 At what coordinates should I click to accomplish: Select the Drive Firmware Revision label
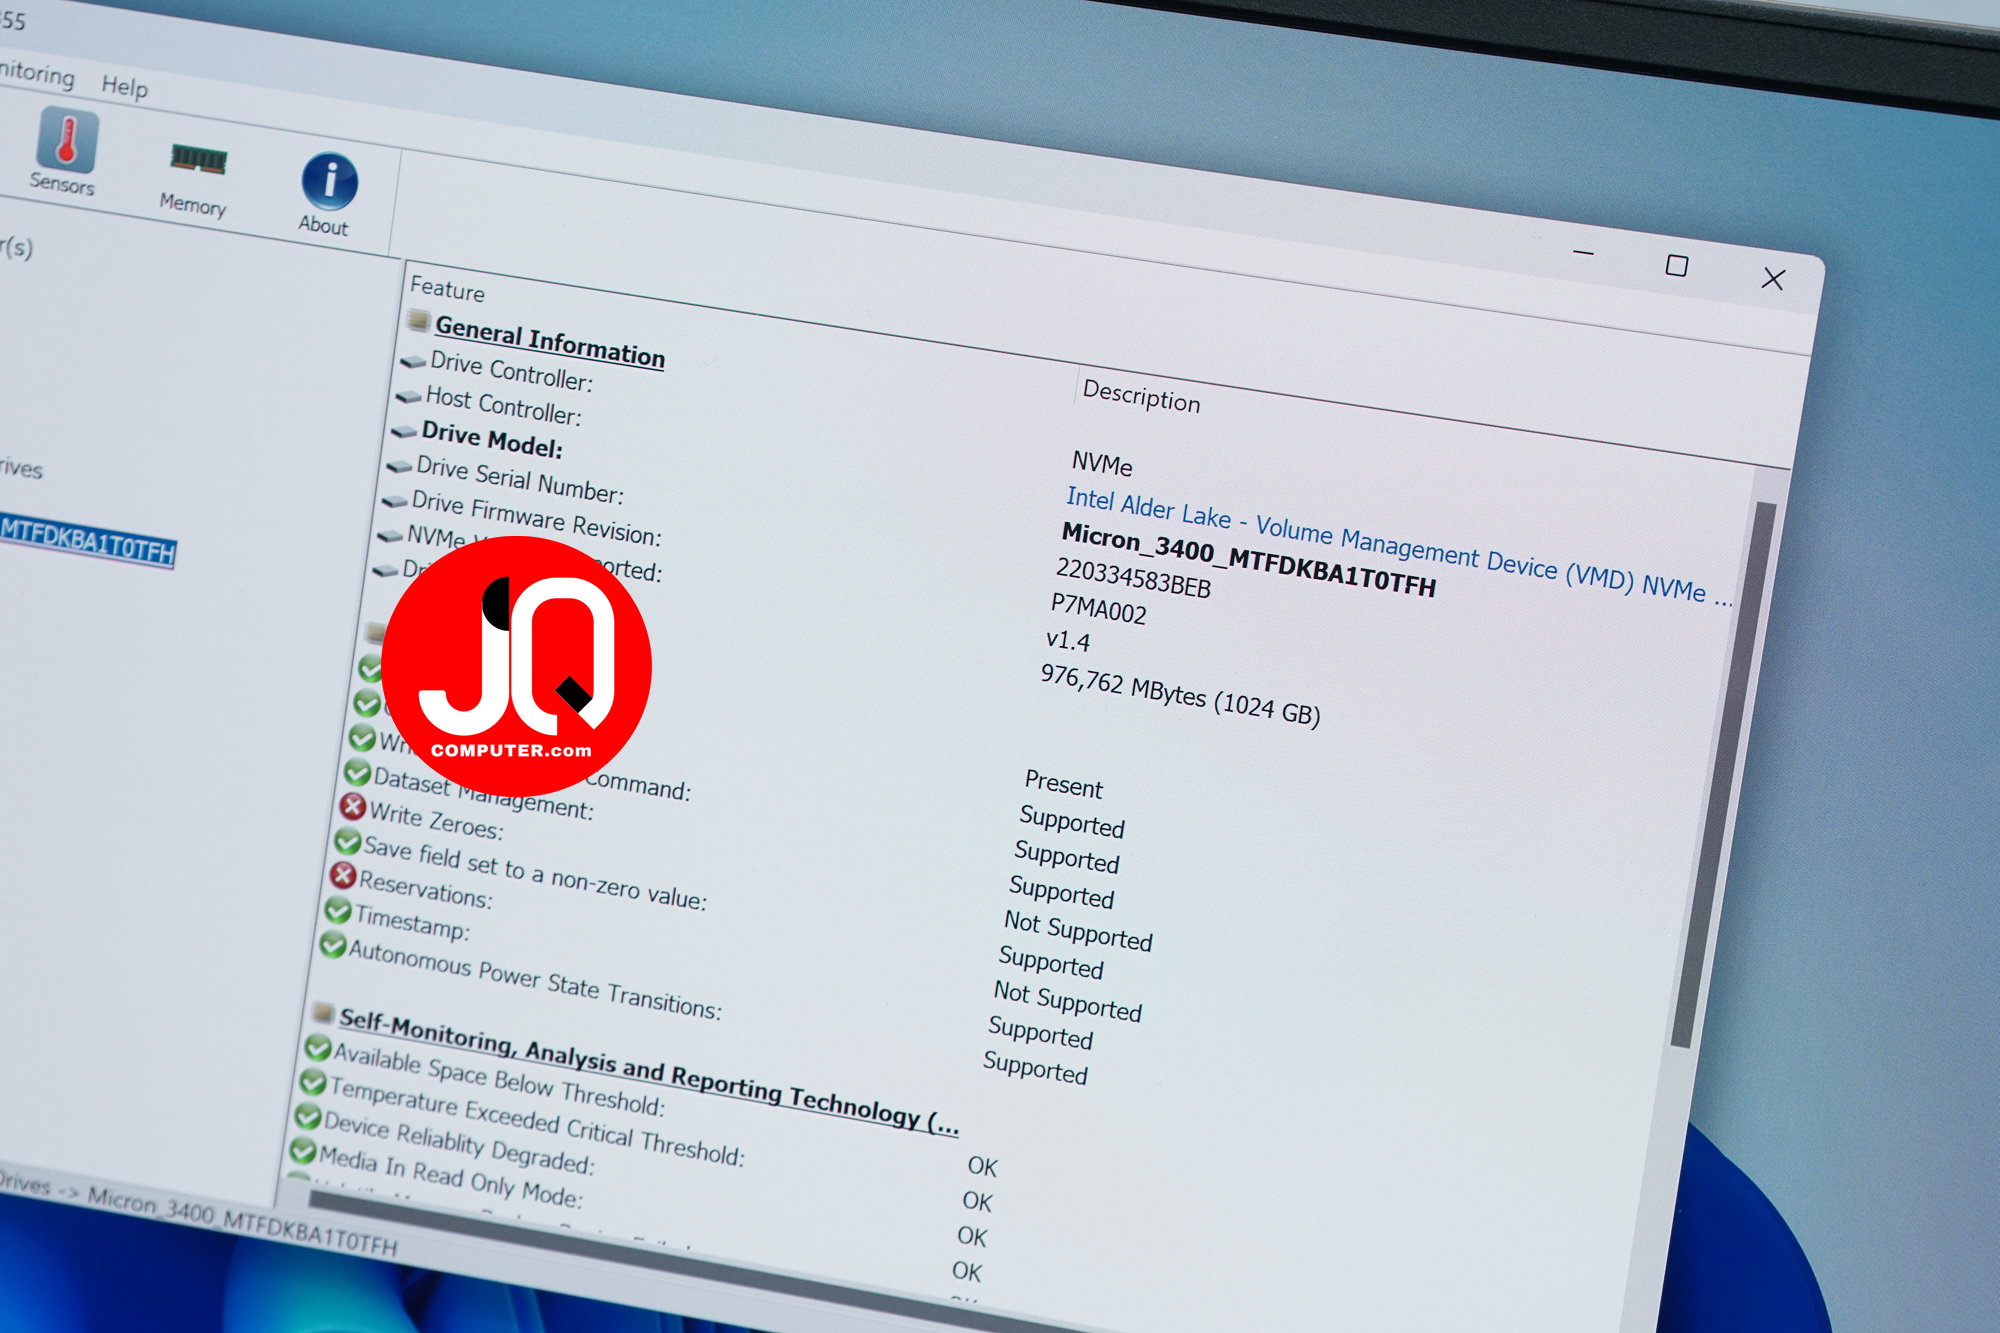coord(536,518)
